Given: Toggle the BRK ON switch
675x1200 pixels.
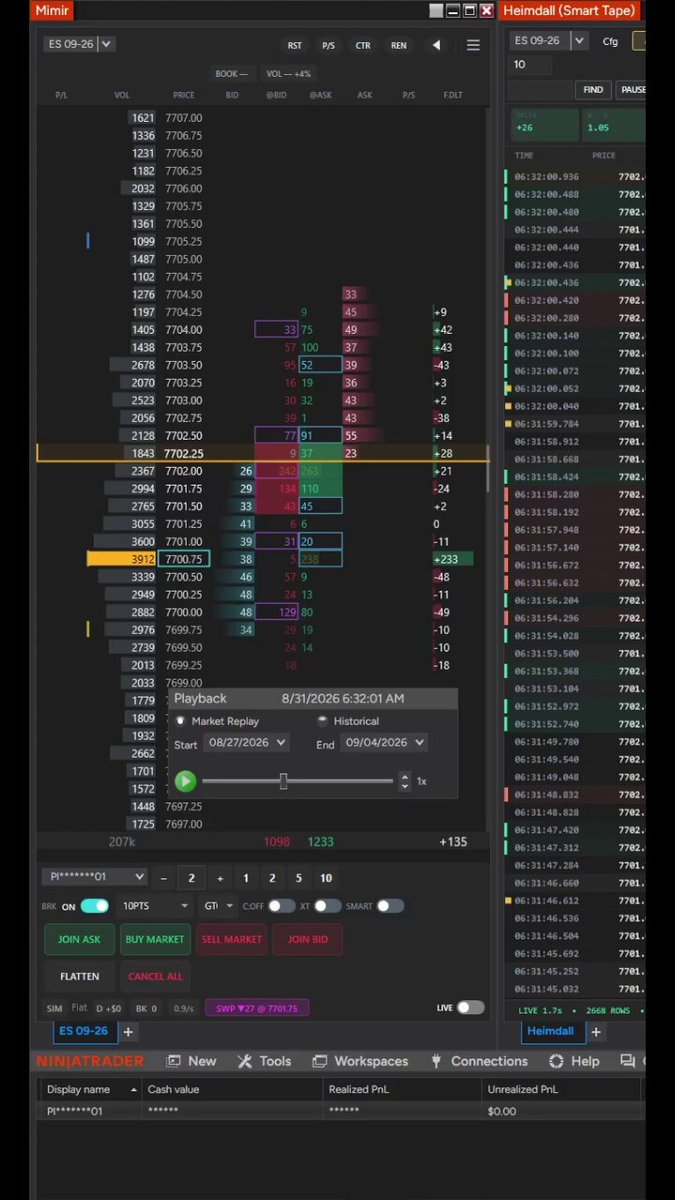Looking at the screenshot, I should pyautogui.click(x=94, y=906).
